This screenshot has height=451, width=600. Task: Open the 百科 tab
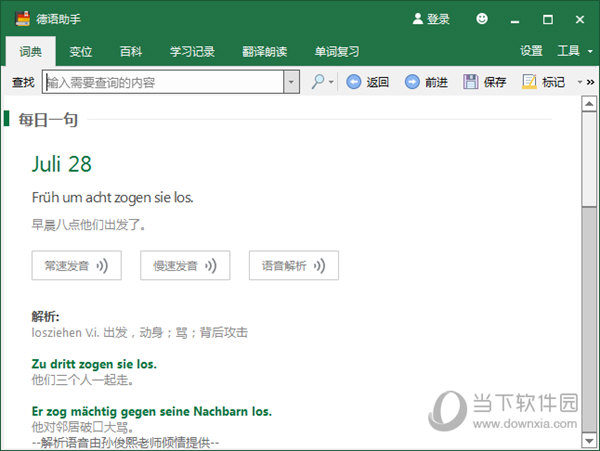131,51
